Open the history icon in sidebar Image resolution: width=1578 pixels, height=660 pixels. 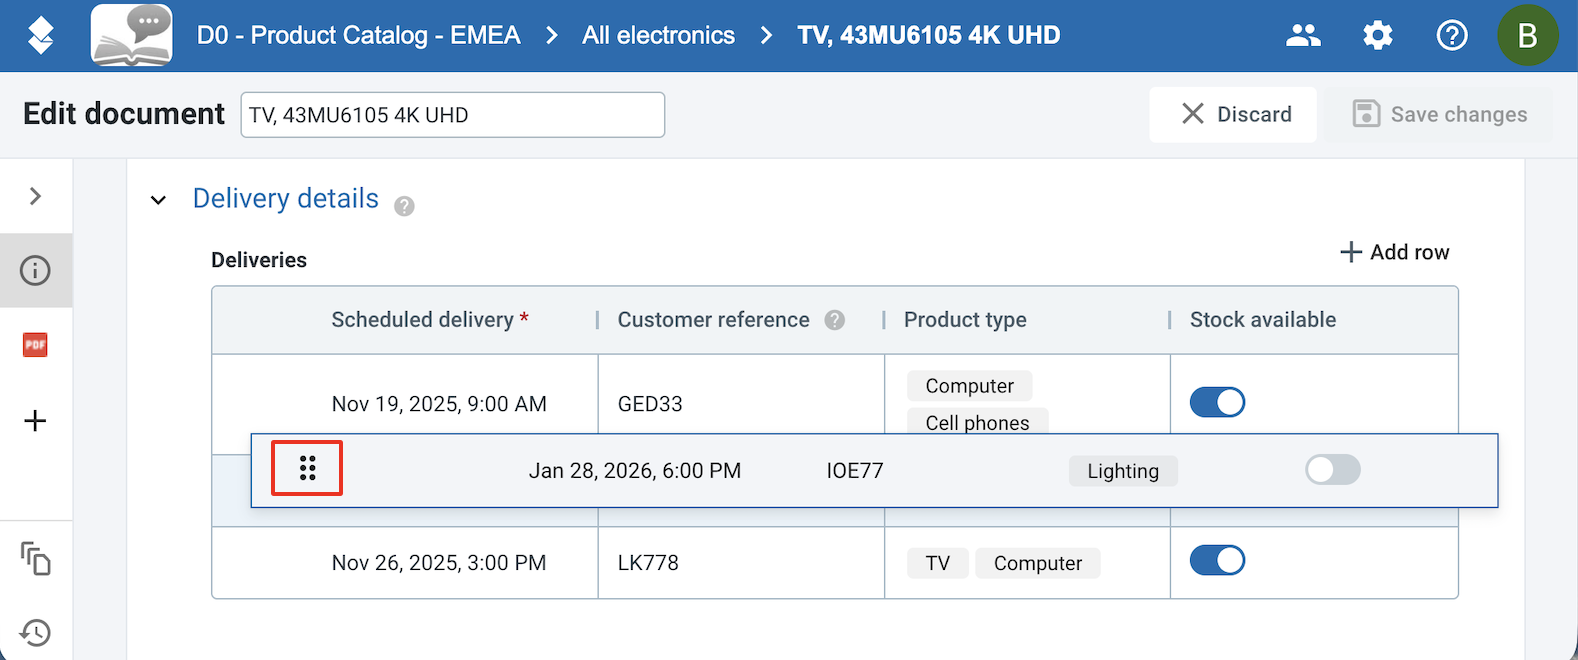click(x=35, y=633)
